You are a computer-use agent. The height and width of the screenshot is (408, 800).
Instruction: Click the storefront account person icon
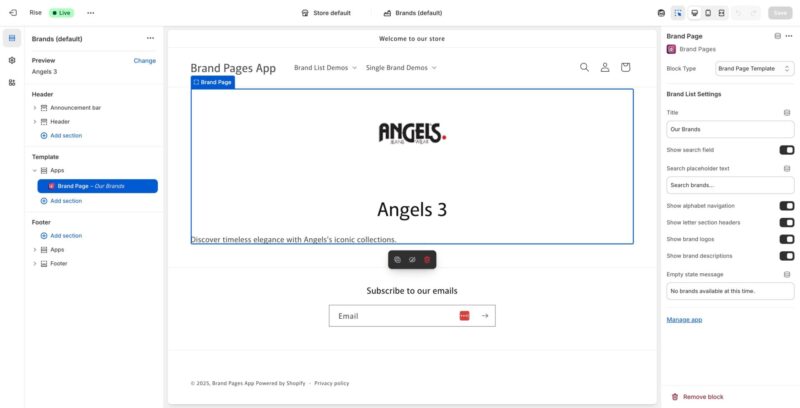605,67
